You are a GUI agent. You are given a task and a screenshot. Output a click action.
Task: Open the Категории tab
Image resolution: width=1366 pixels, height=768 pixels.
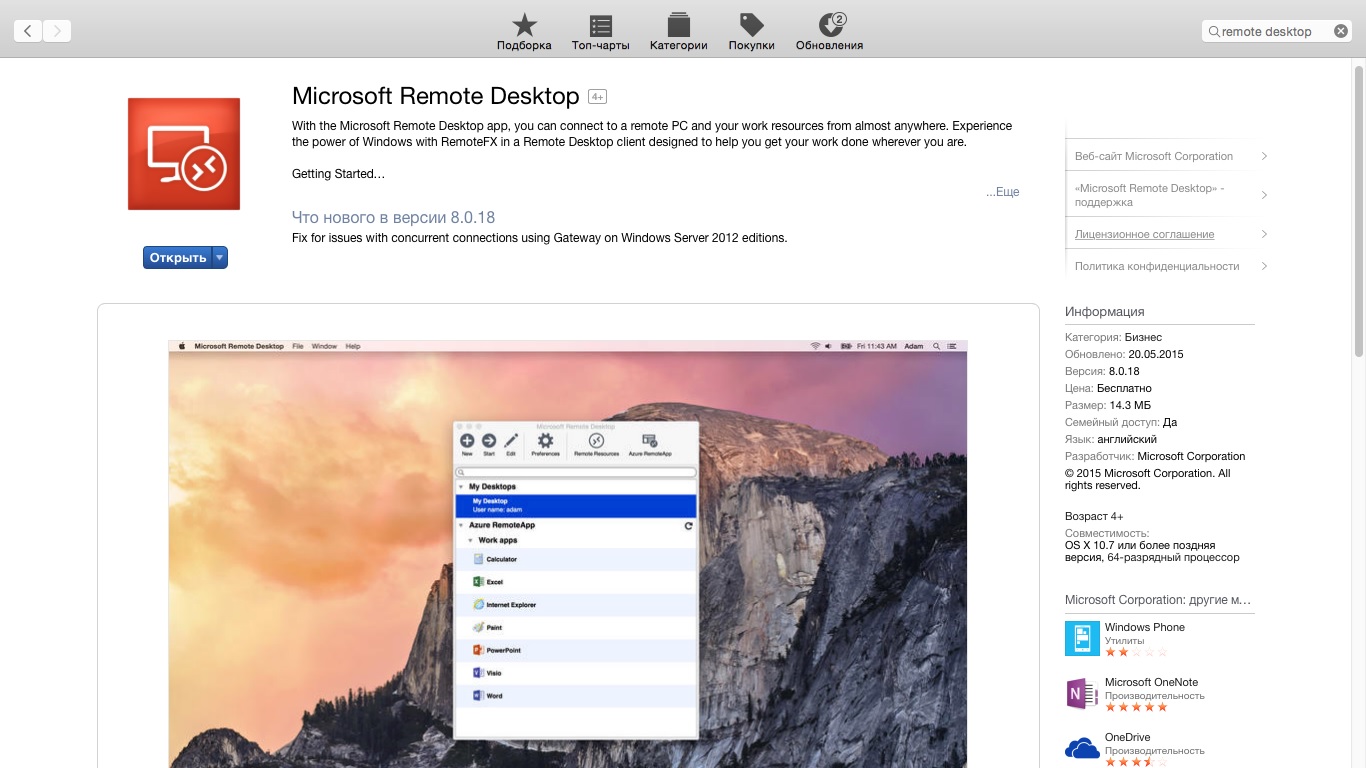pos(678,32)
